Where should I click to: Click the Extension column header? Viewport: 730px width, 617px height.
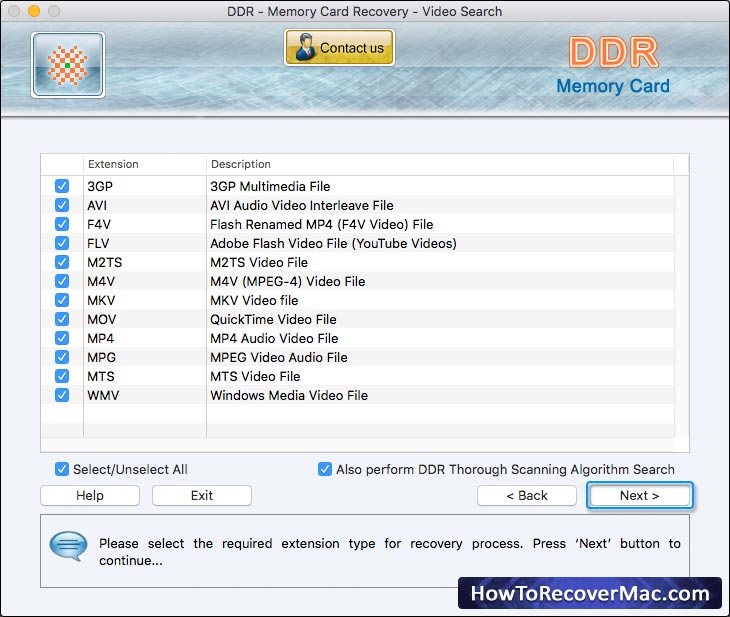coord(145,164)
